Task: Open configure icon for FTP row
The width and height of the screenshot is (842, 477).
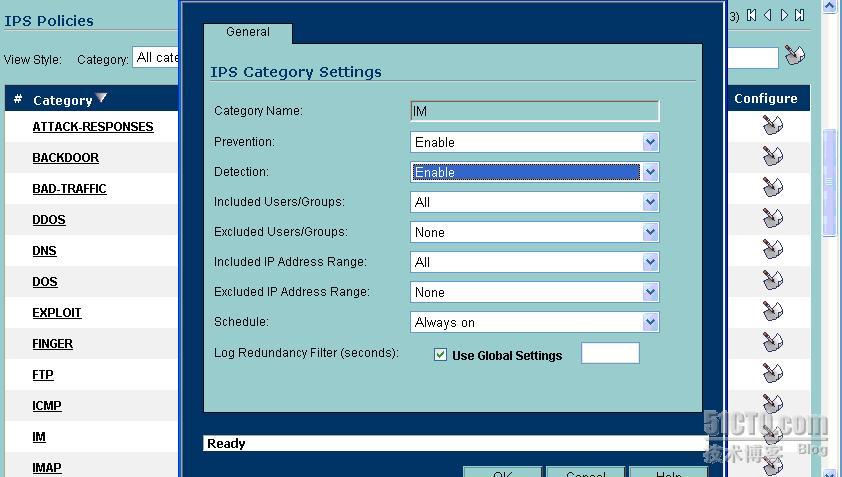Action: 773,373
